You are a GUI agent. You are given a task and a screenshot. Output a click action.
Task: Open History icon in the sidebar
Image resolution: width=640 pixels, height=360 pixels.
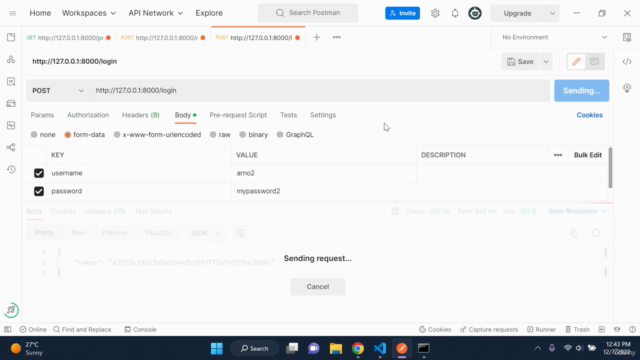(11, 169)
